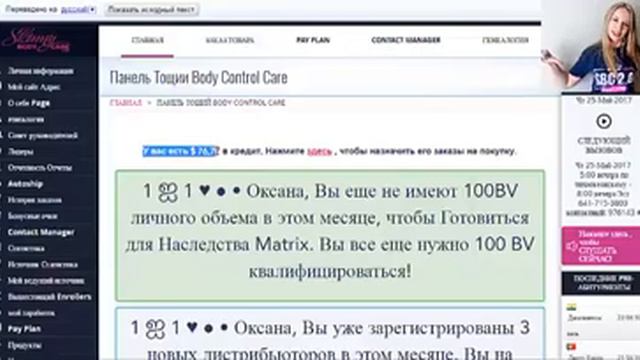
Task: Open Autoship in the left sidebar
Action: 25,184
